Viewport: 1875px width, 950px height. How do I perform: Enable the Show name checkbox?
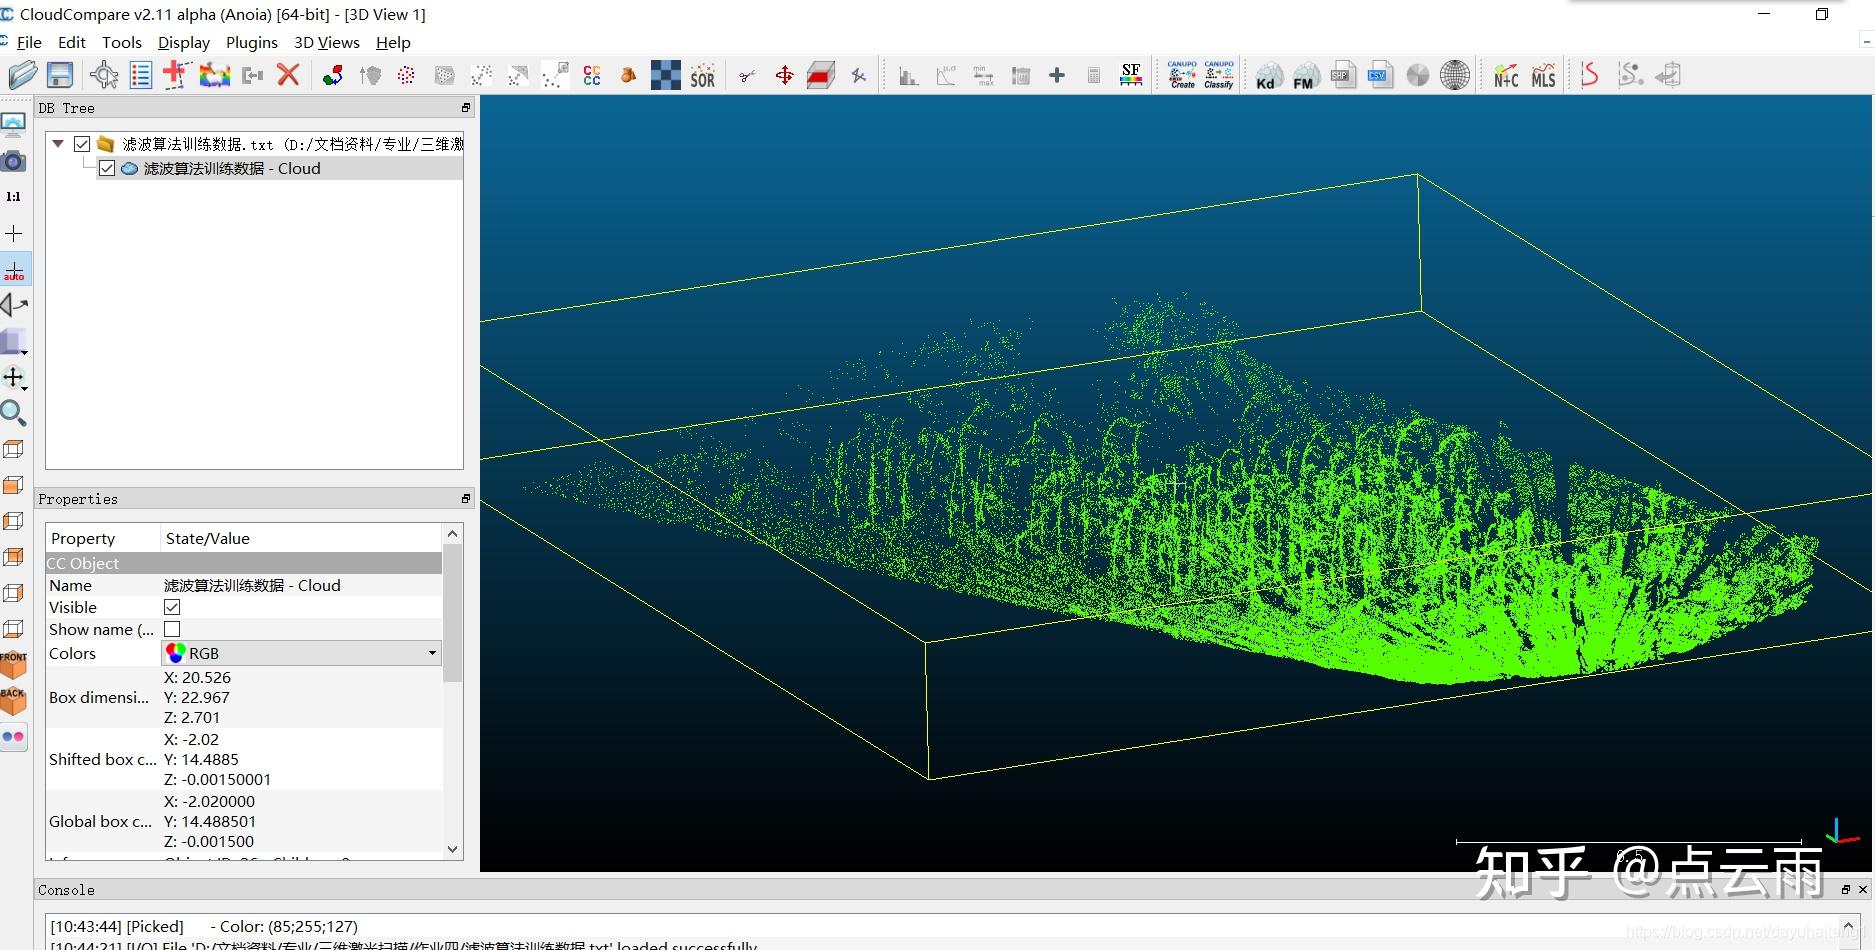pyautogui.click(x=172, y=629)
